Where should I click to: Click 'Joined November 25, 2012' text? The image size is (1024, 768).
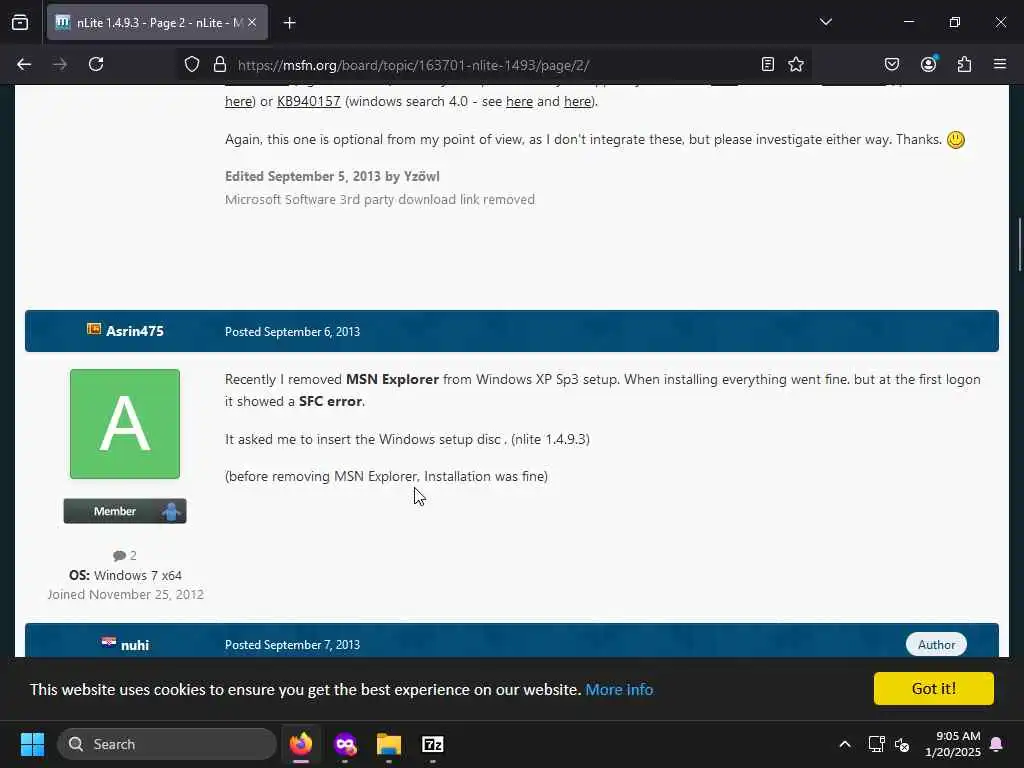125,594
